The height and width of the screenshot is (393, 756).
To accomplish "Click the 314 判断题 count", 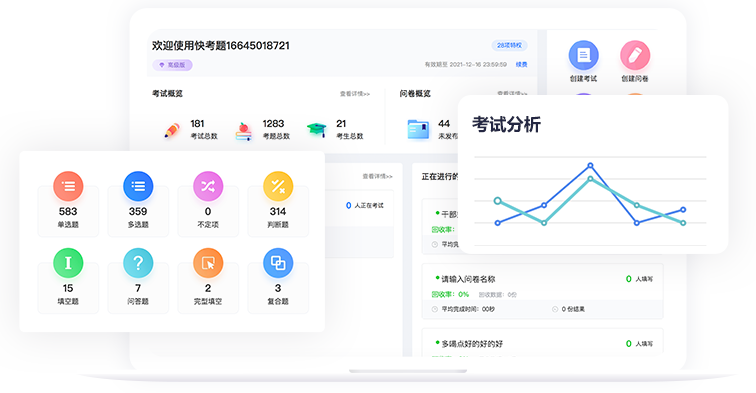I will coord(278,211).
